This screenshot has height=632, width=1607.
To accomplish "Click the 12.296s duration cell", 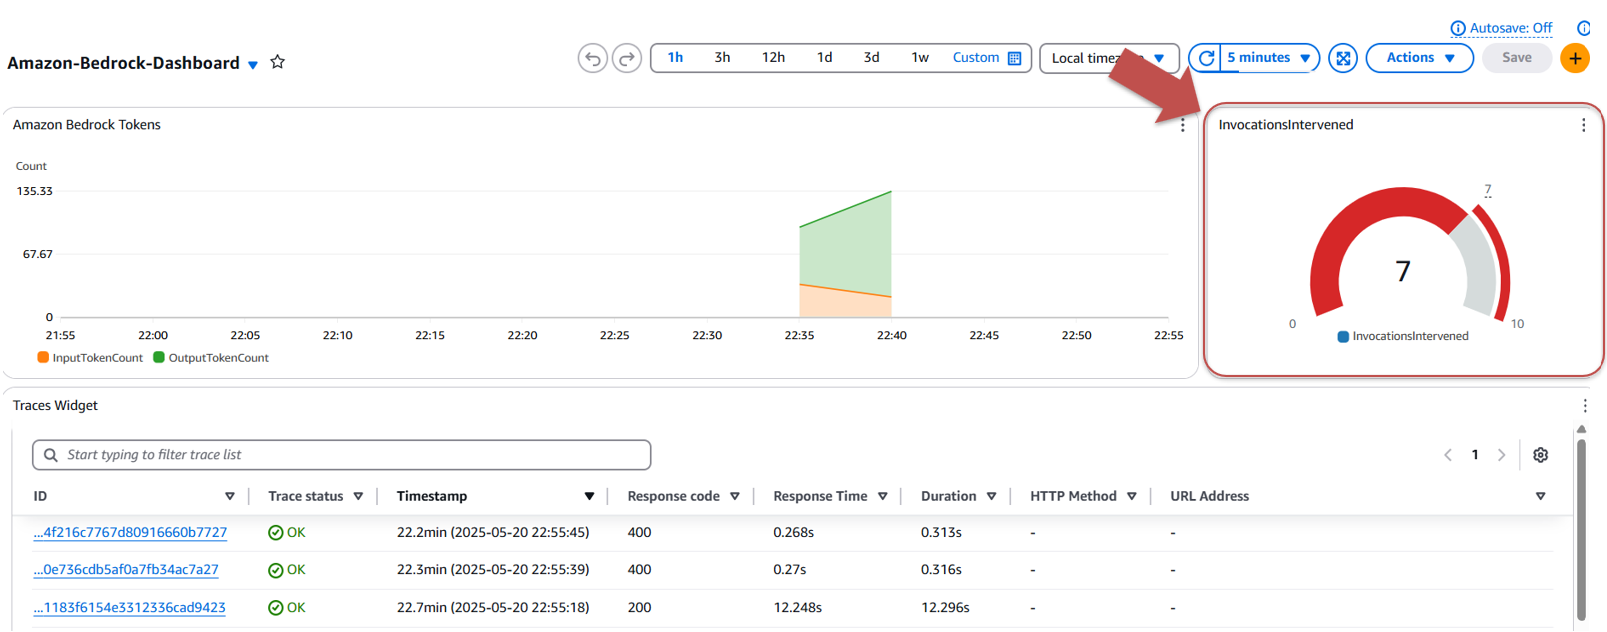I will click(x=945, y=608).
